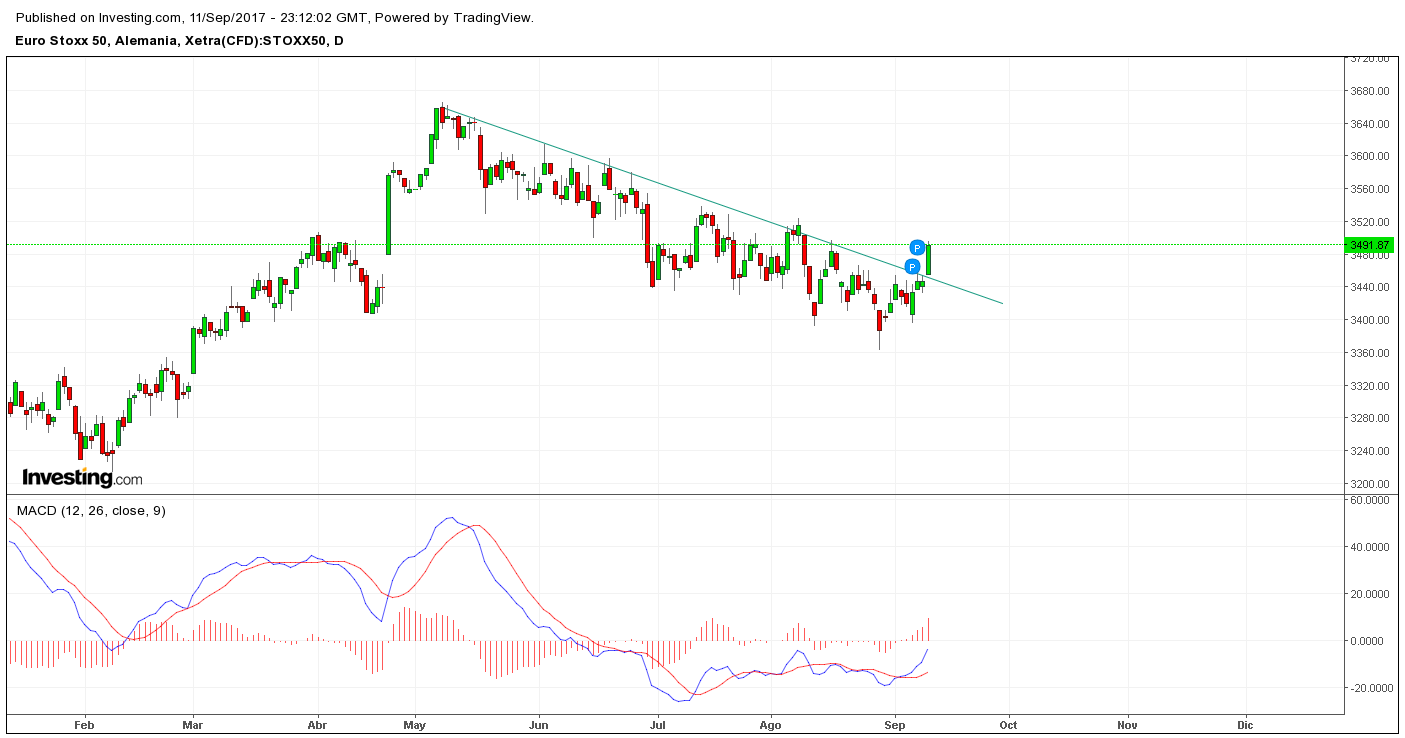
Task: Click the Jun label on time axis
Action: (x=539, y=725)
